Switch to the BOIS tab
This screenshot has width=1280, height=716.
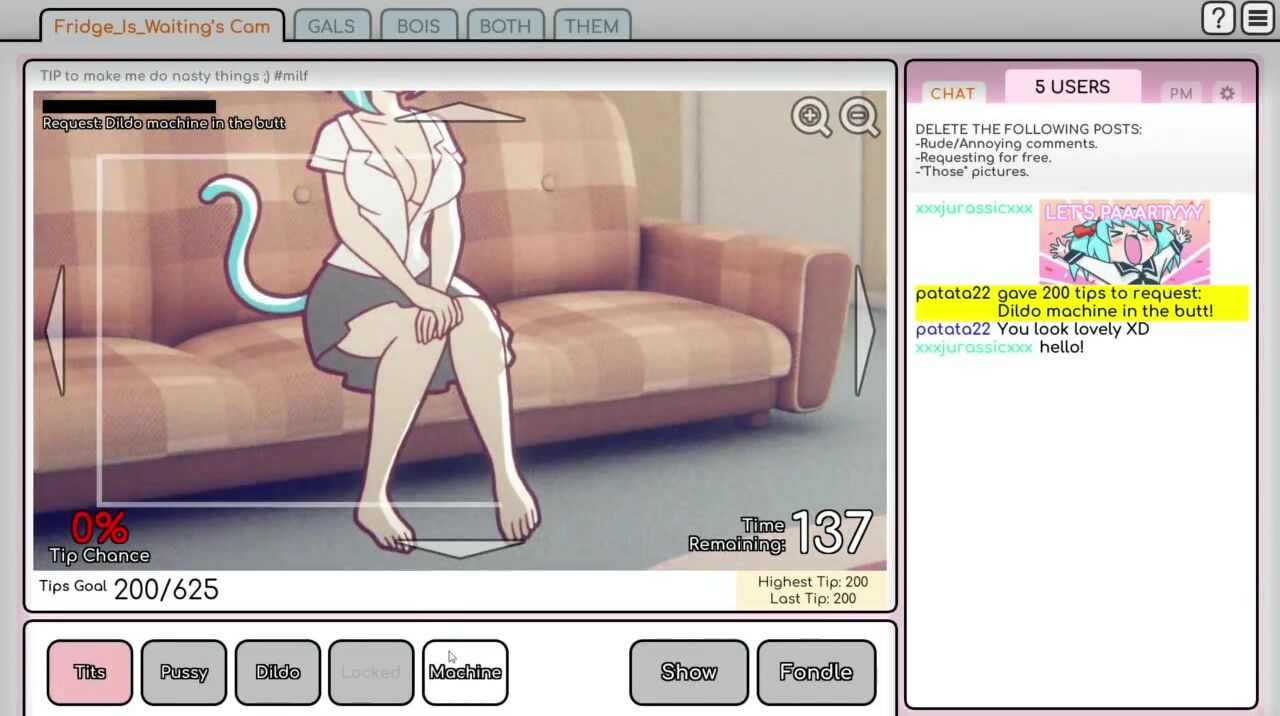click(x=418, y=26)
